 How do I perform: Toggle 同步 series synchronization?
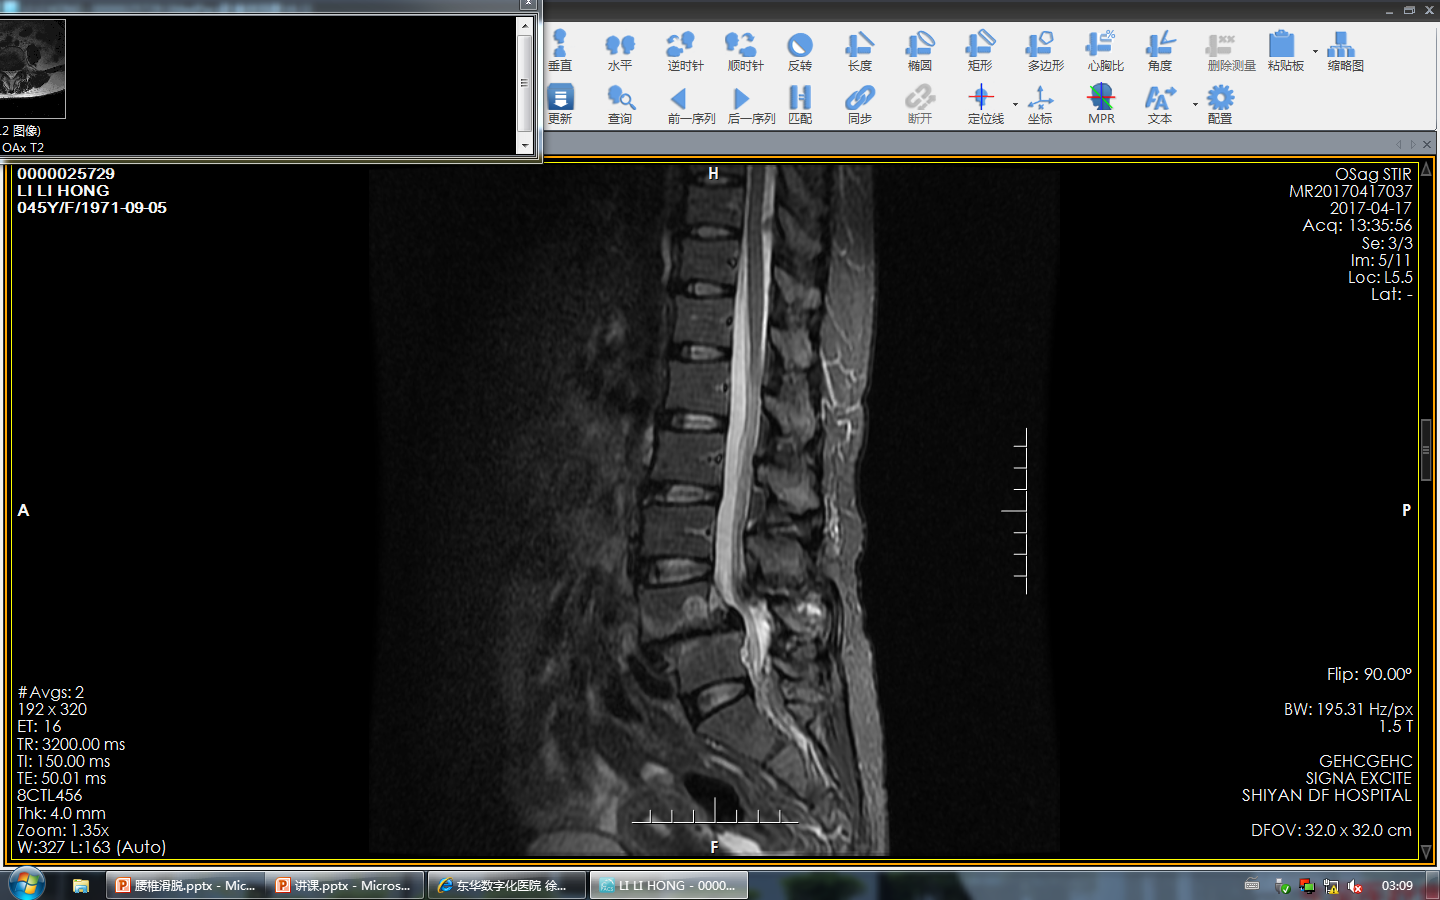point(859,104)
